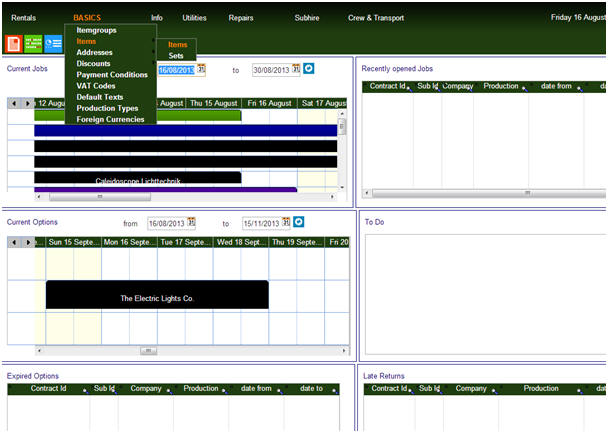Click Fri 16 August column header
608x433 pixels.
(269, 103)
